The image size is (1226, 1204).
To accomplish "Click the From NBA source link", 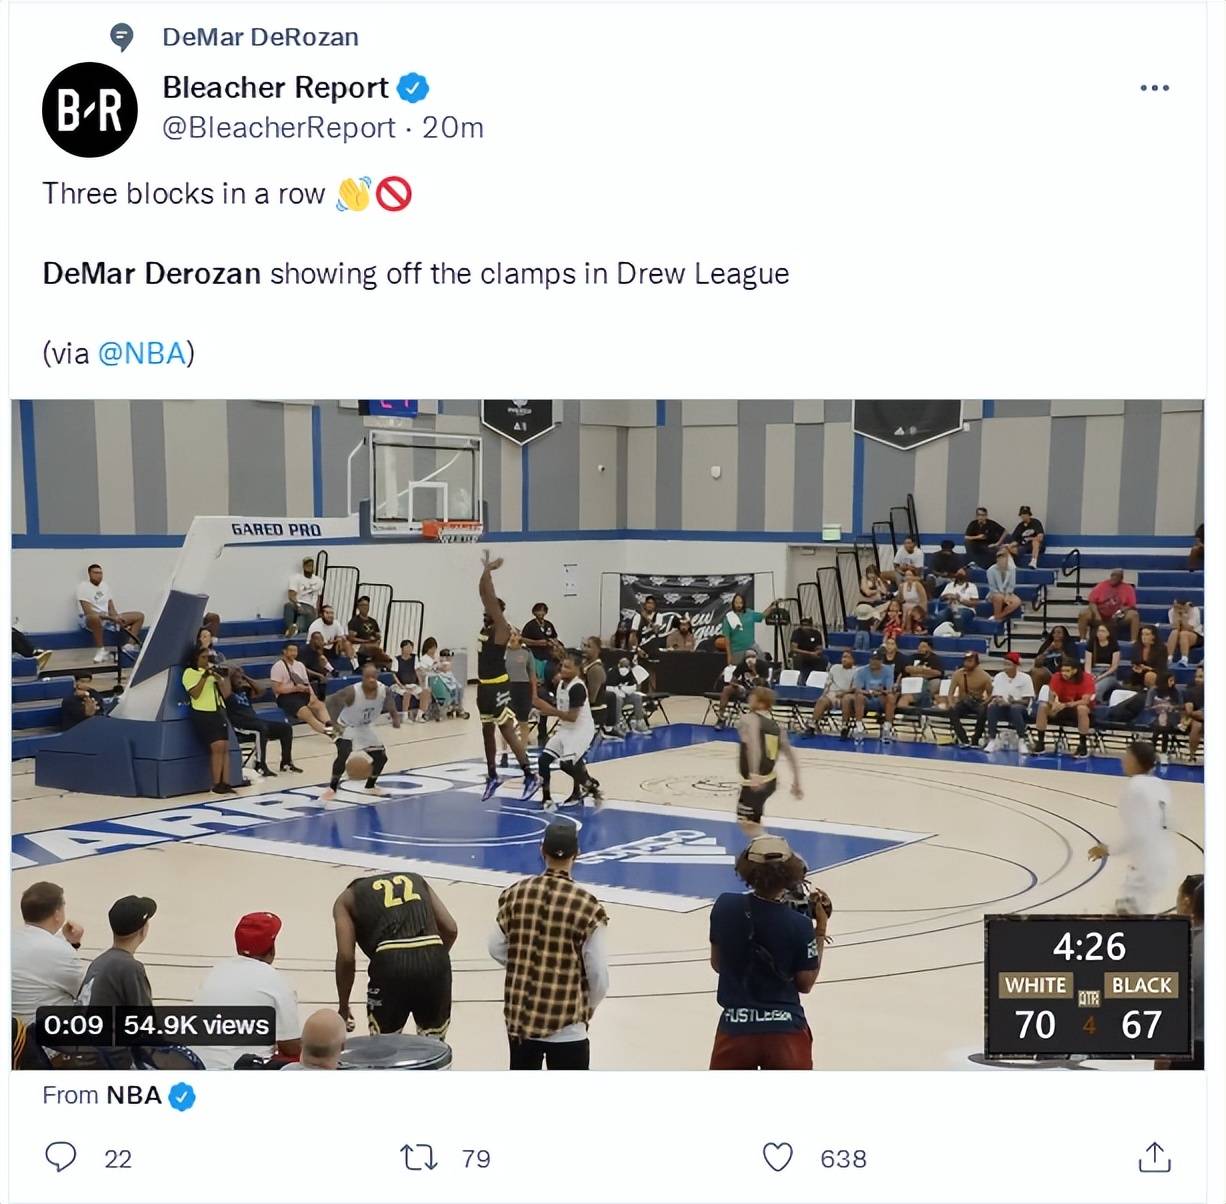I will pos(102,1095).
